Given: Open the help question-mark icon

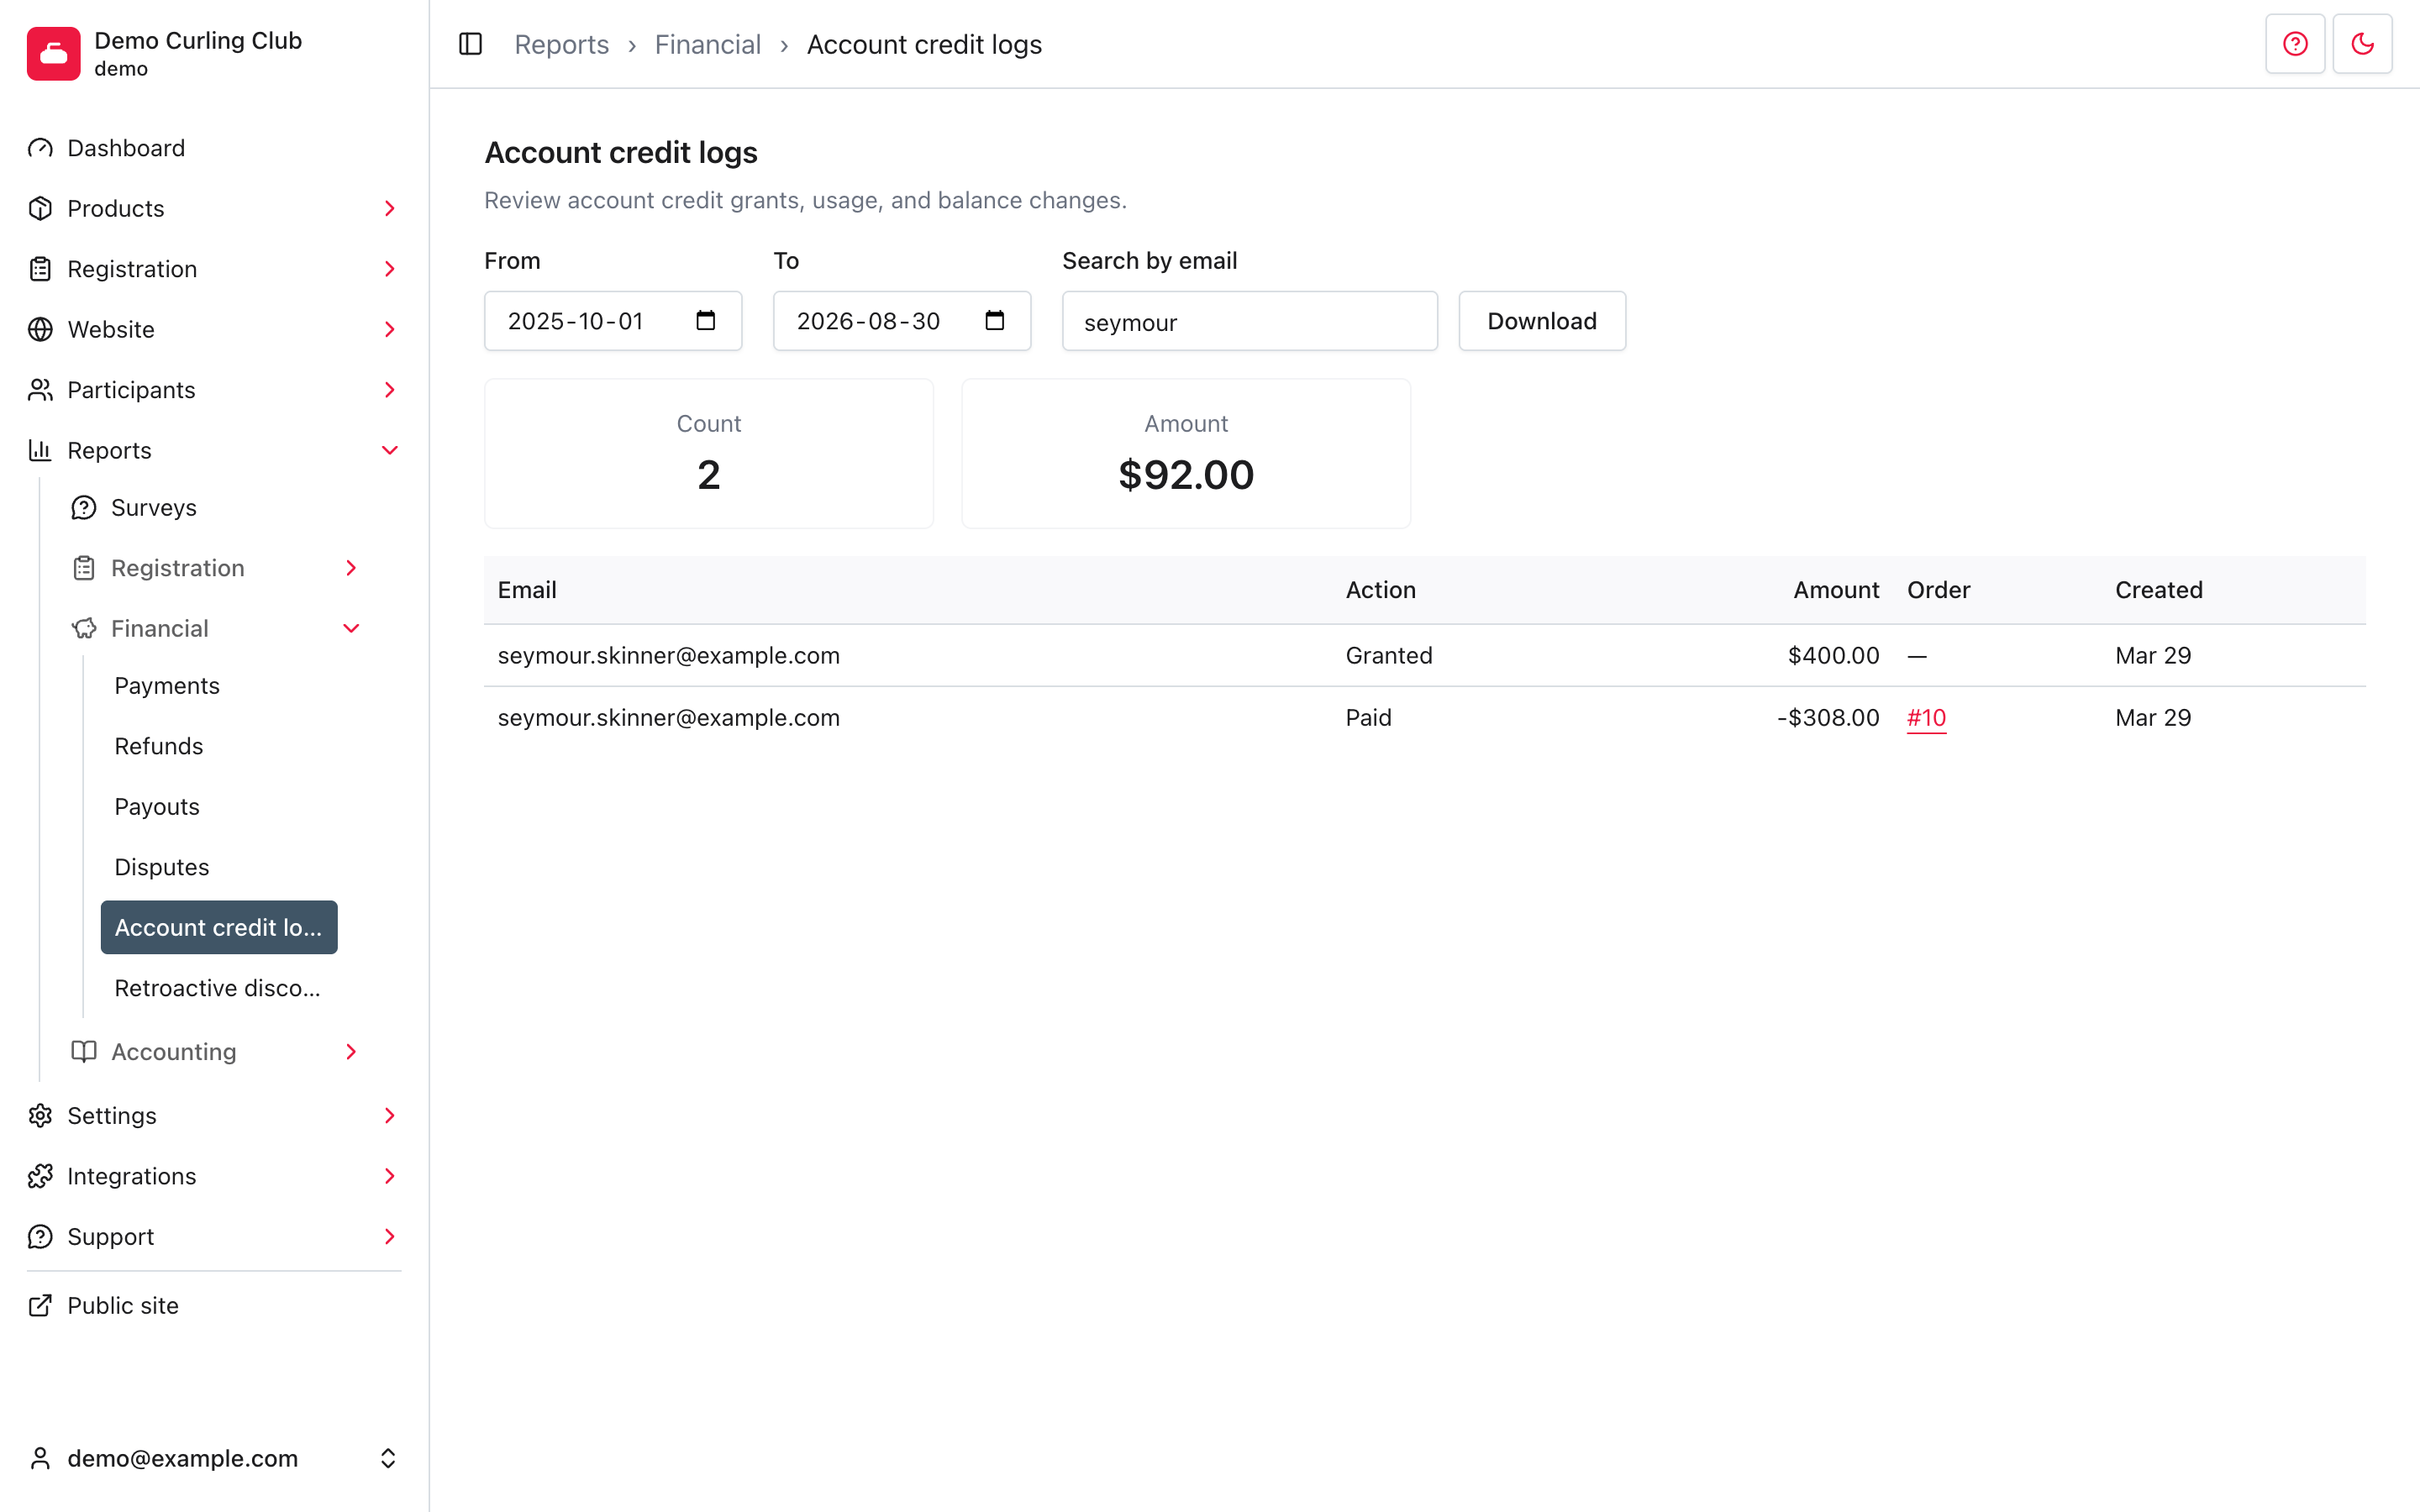Looking at the screenshot, I should (x=2295, y=44).
